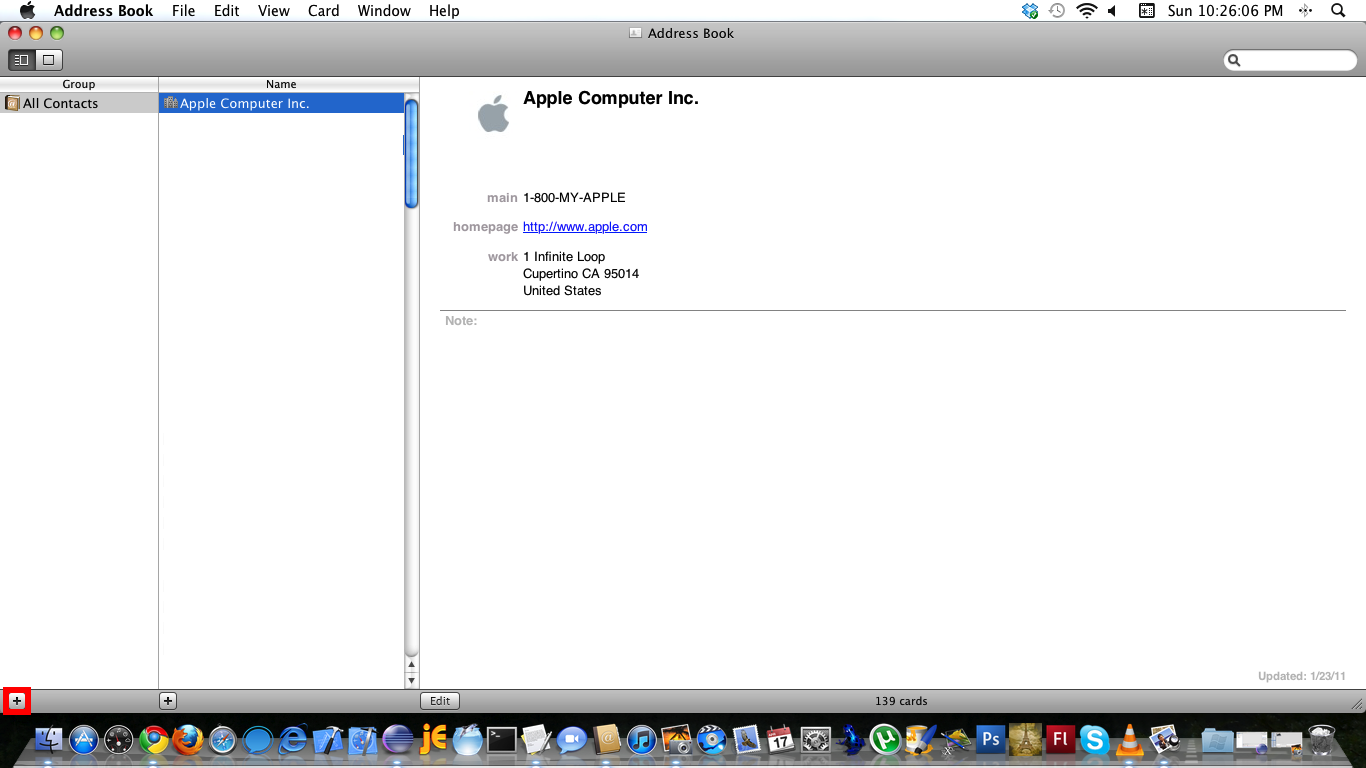Click the add group plus button
1366x768 pixels.
pyautogui.click(x=17, y=701)
